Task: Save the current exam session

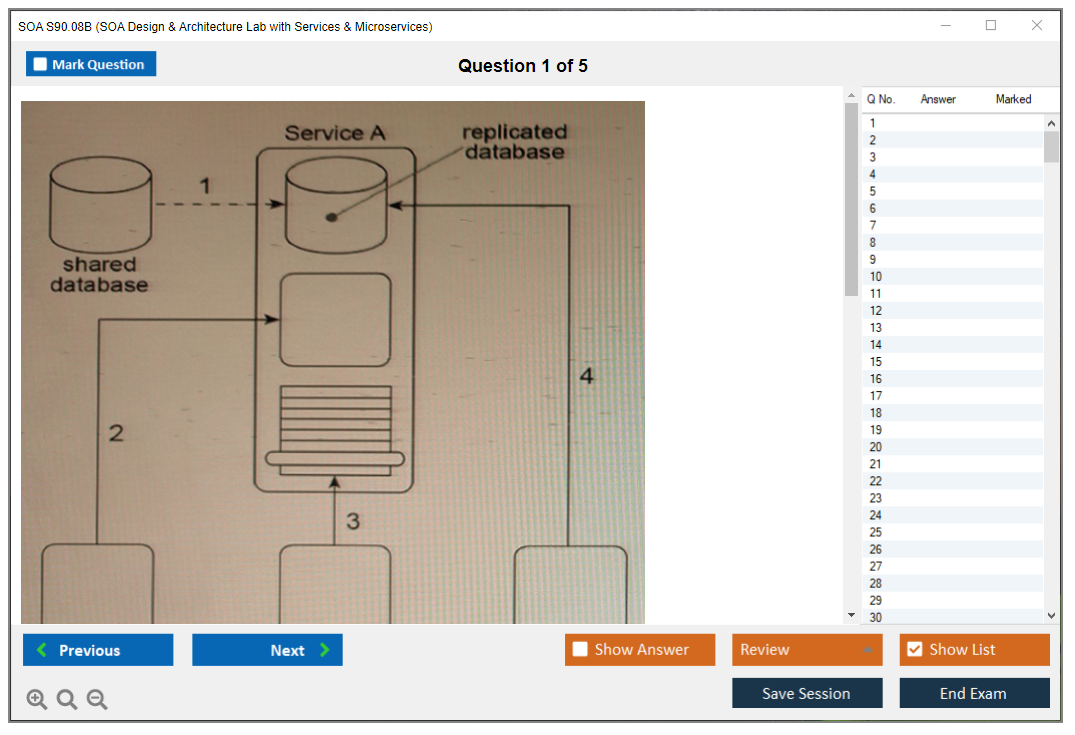Action: pos(806,694)
